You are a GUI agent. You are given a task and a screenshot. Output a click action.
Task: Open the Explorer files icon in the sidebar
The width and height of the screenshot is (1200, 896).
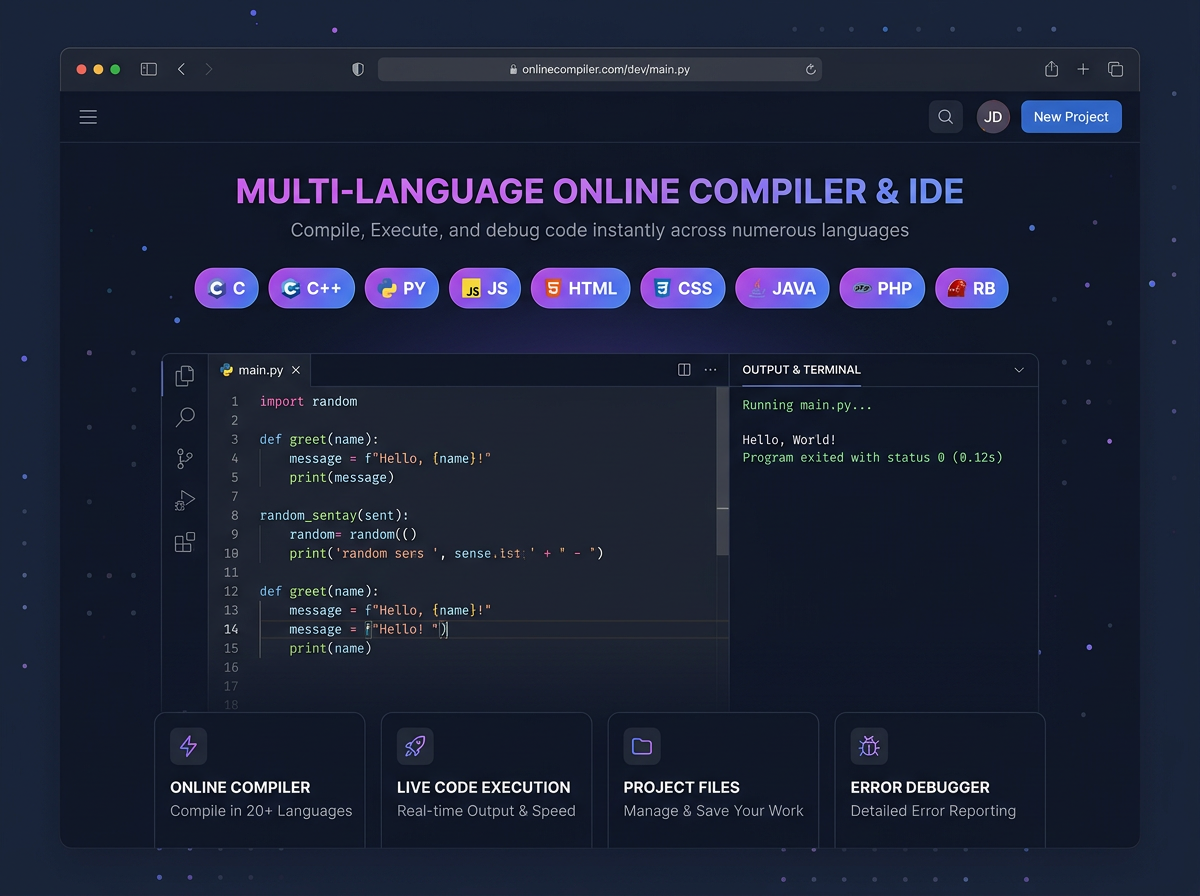(185, 375)
